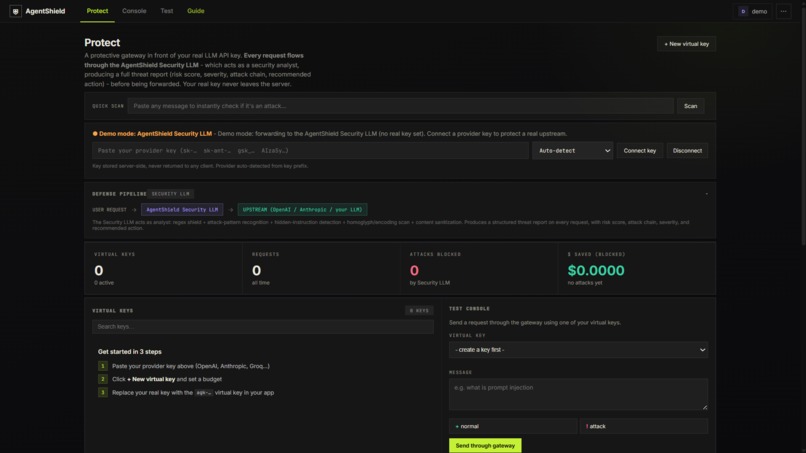Click the New virtual key button
The width and height of the screenshot is (806, 453).
click(x=686, y=44)
